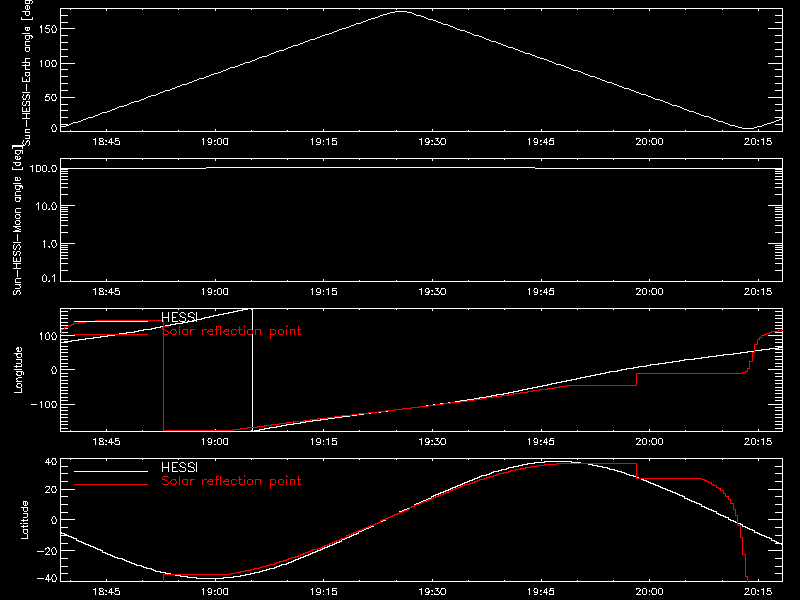Click the HESSI legend label in Longitude panel
800x600 pixels.
(x=179, y=317)
